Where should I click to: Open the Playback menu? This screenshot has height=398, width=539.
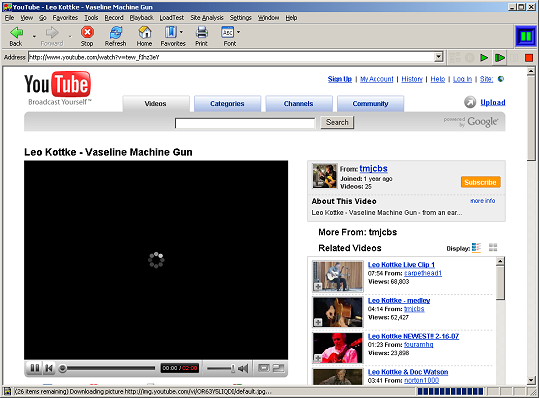click(141, 18)
